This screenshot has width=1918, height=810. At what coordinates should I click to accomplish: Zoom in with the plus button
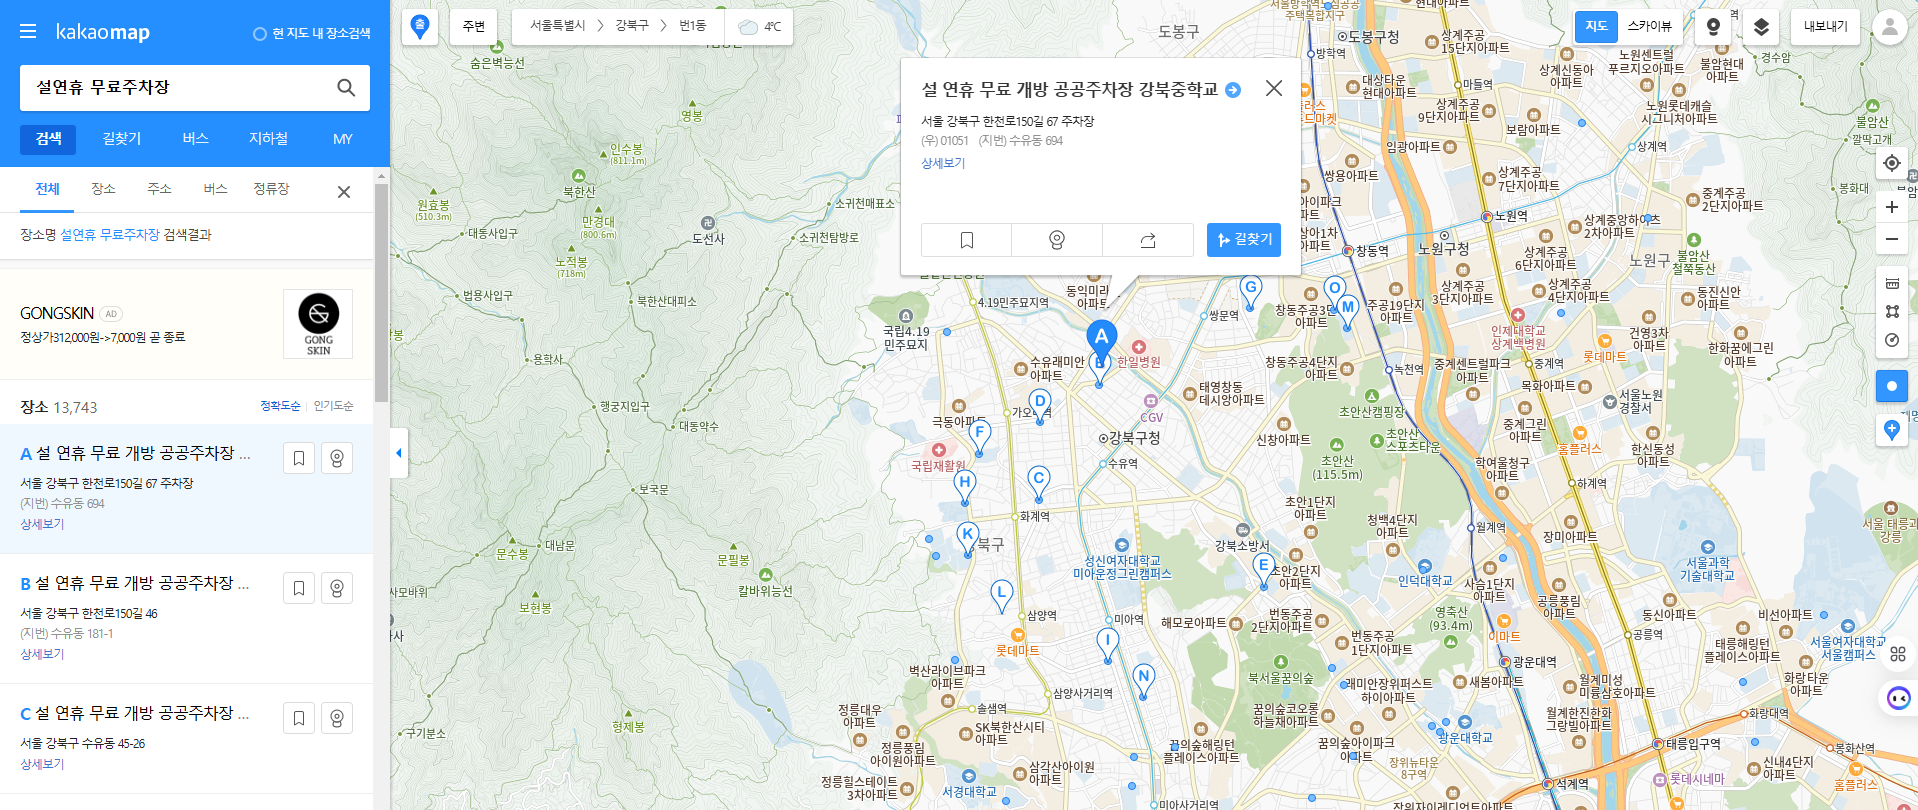(x=1891, y=207)
